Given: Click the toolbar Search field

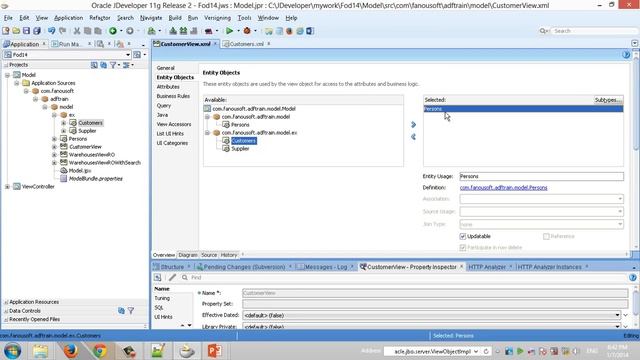Looking at the screenshot, I should pyautogui.click(x=592, y=31).
